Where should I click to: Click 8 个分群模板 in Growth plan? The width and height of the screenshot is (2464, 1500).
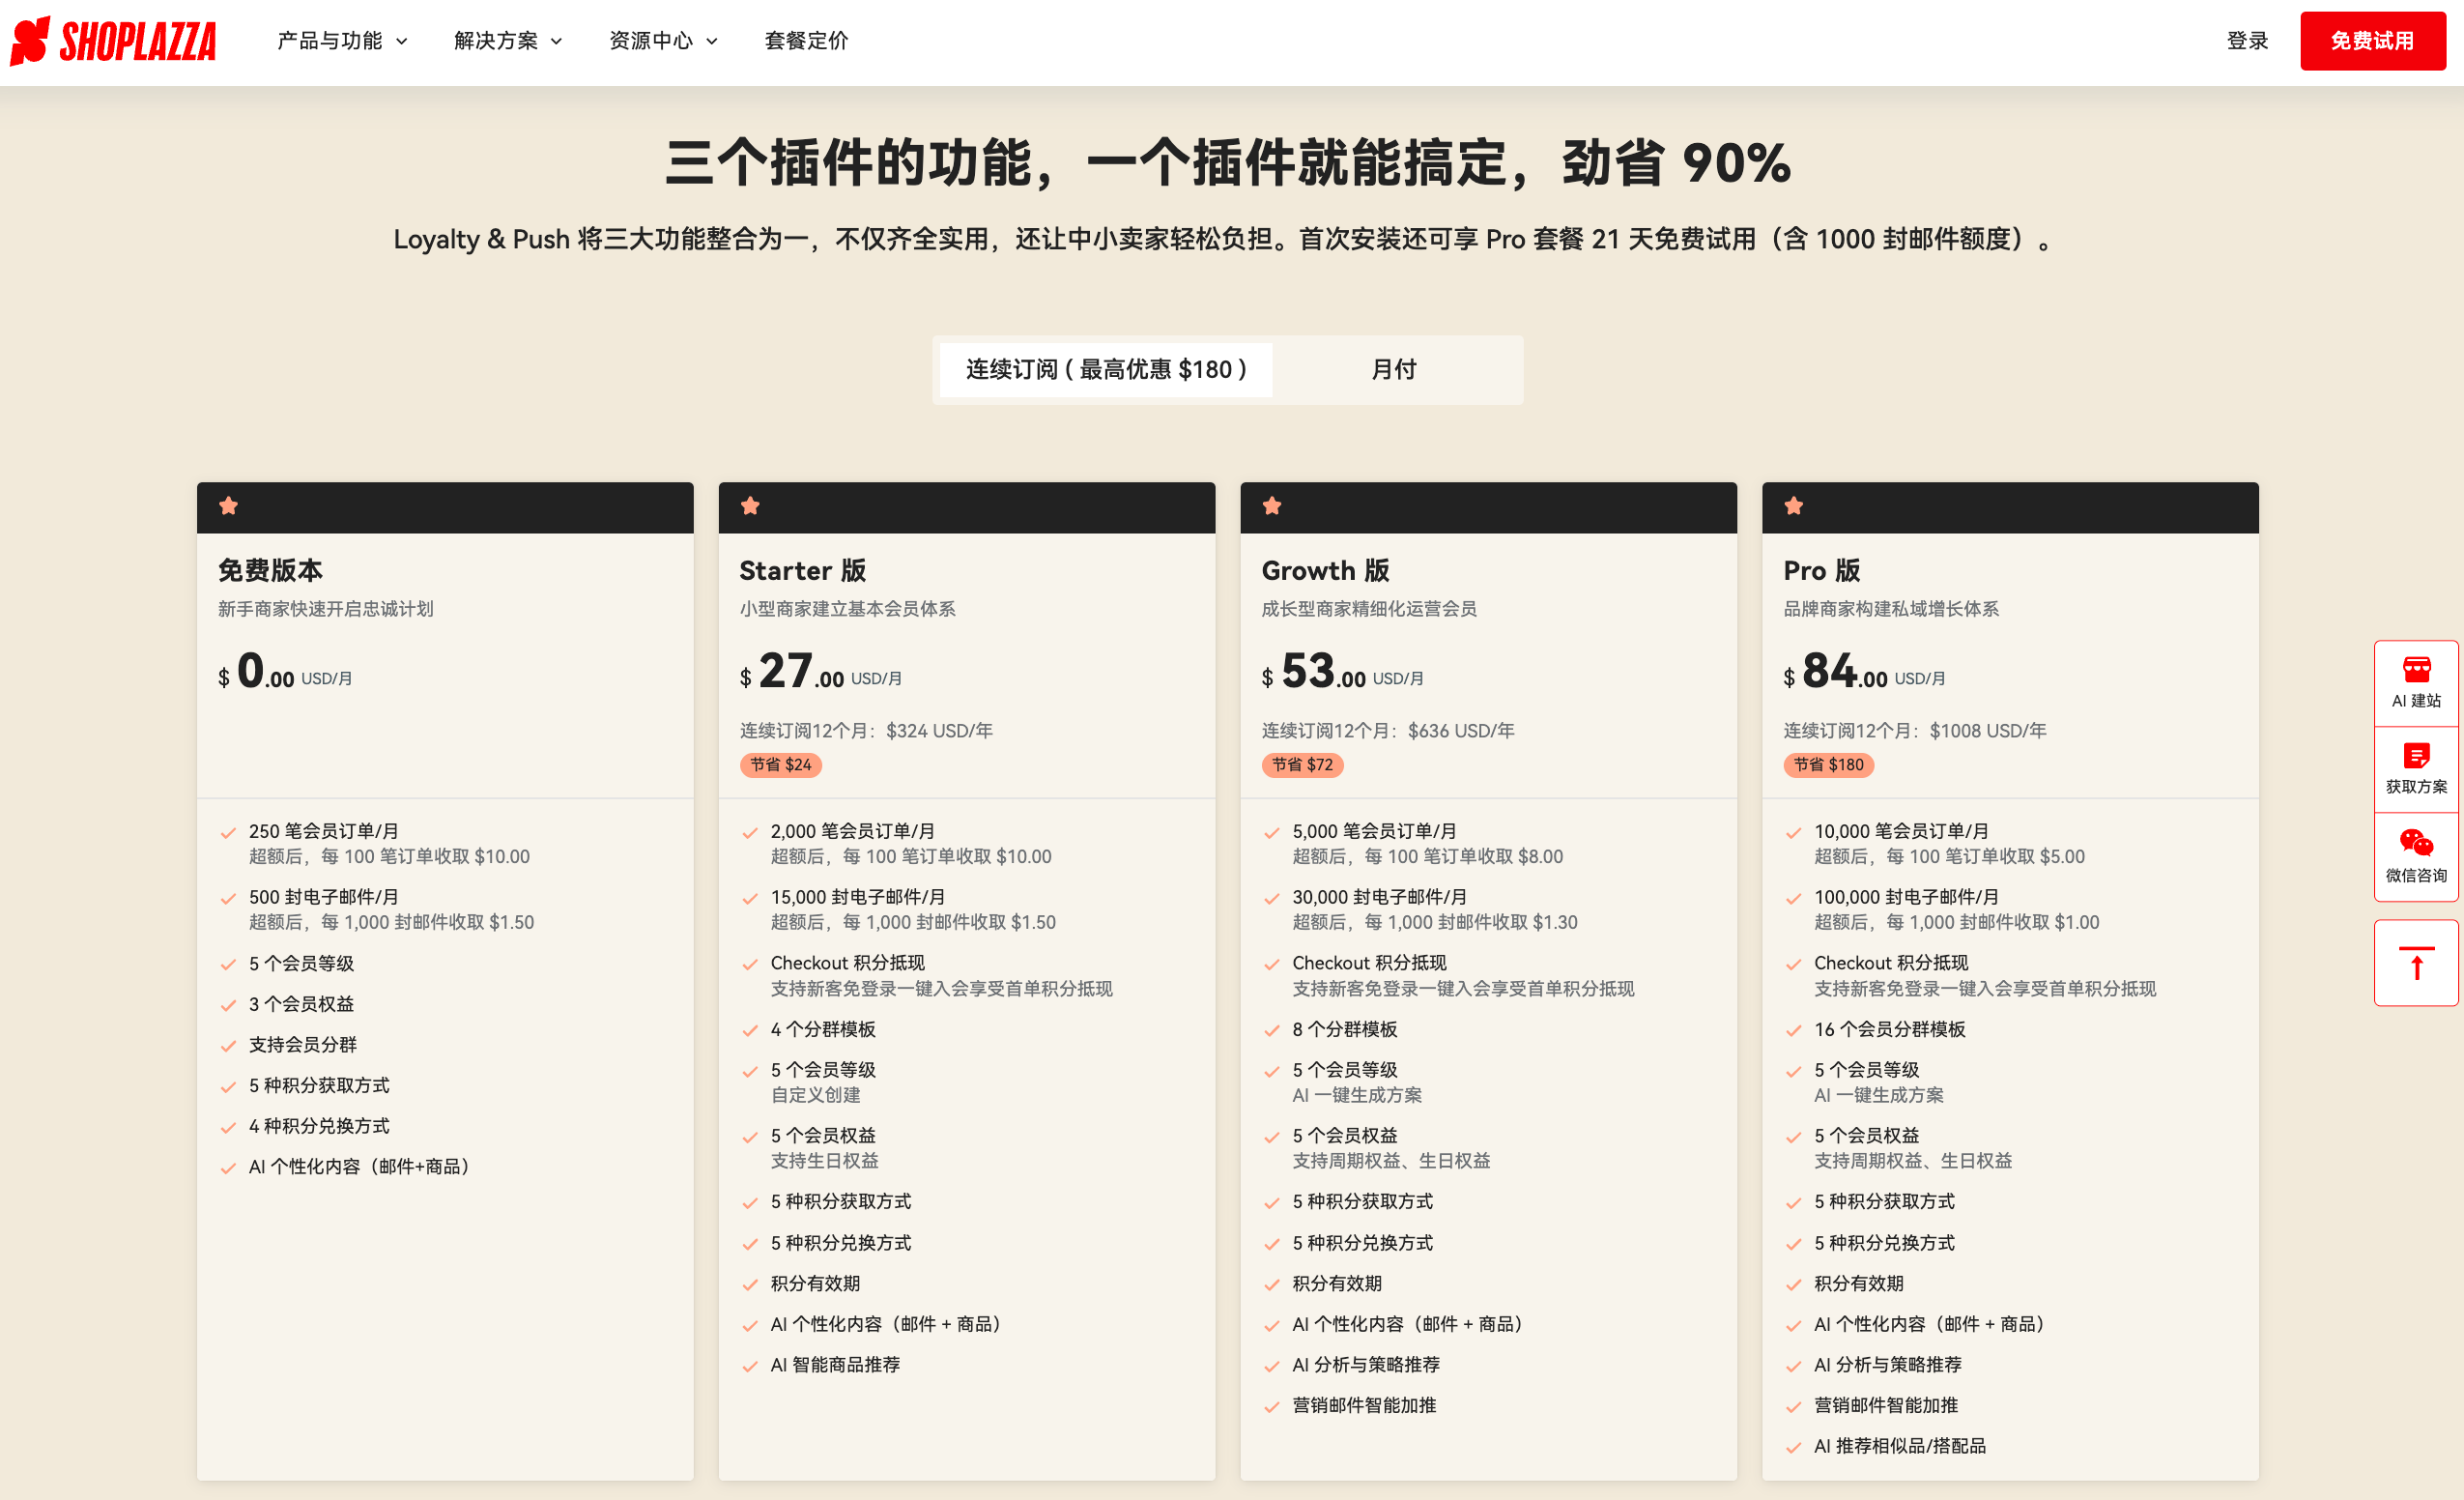pos(1345,1030)
